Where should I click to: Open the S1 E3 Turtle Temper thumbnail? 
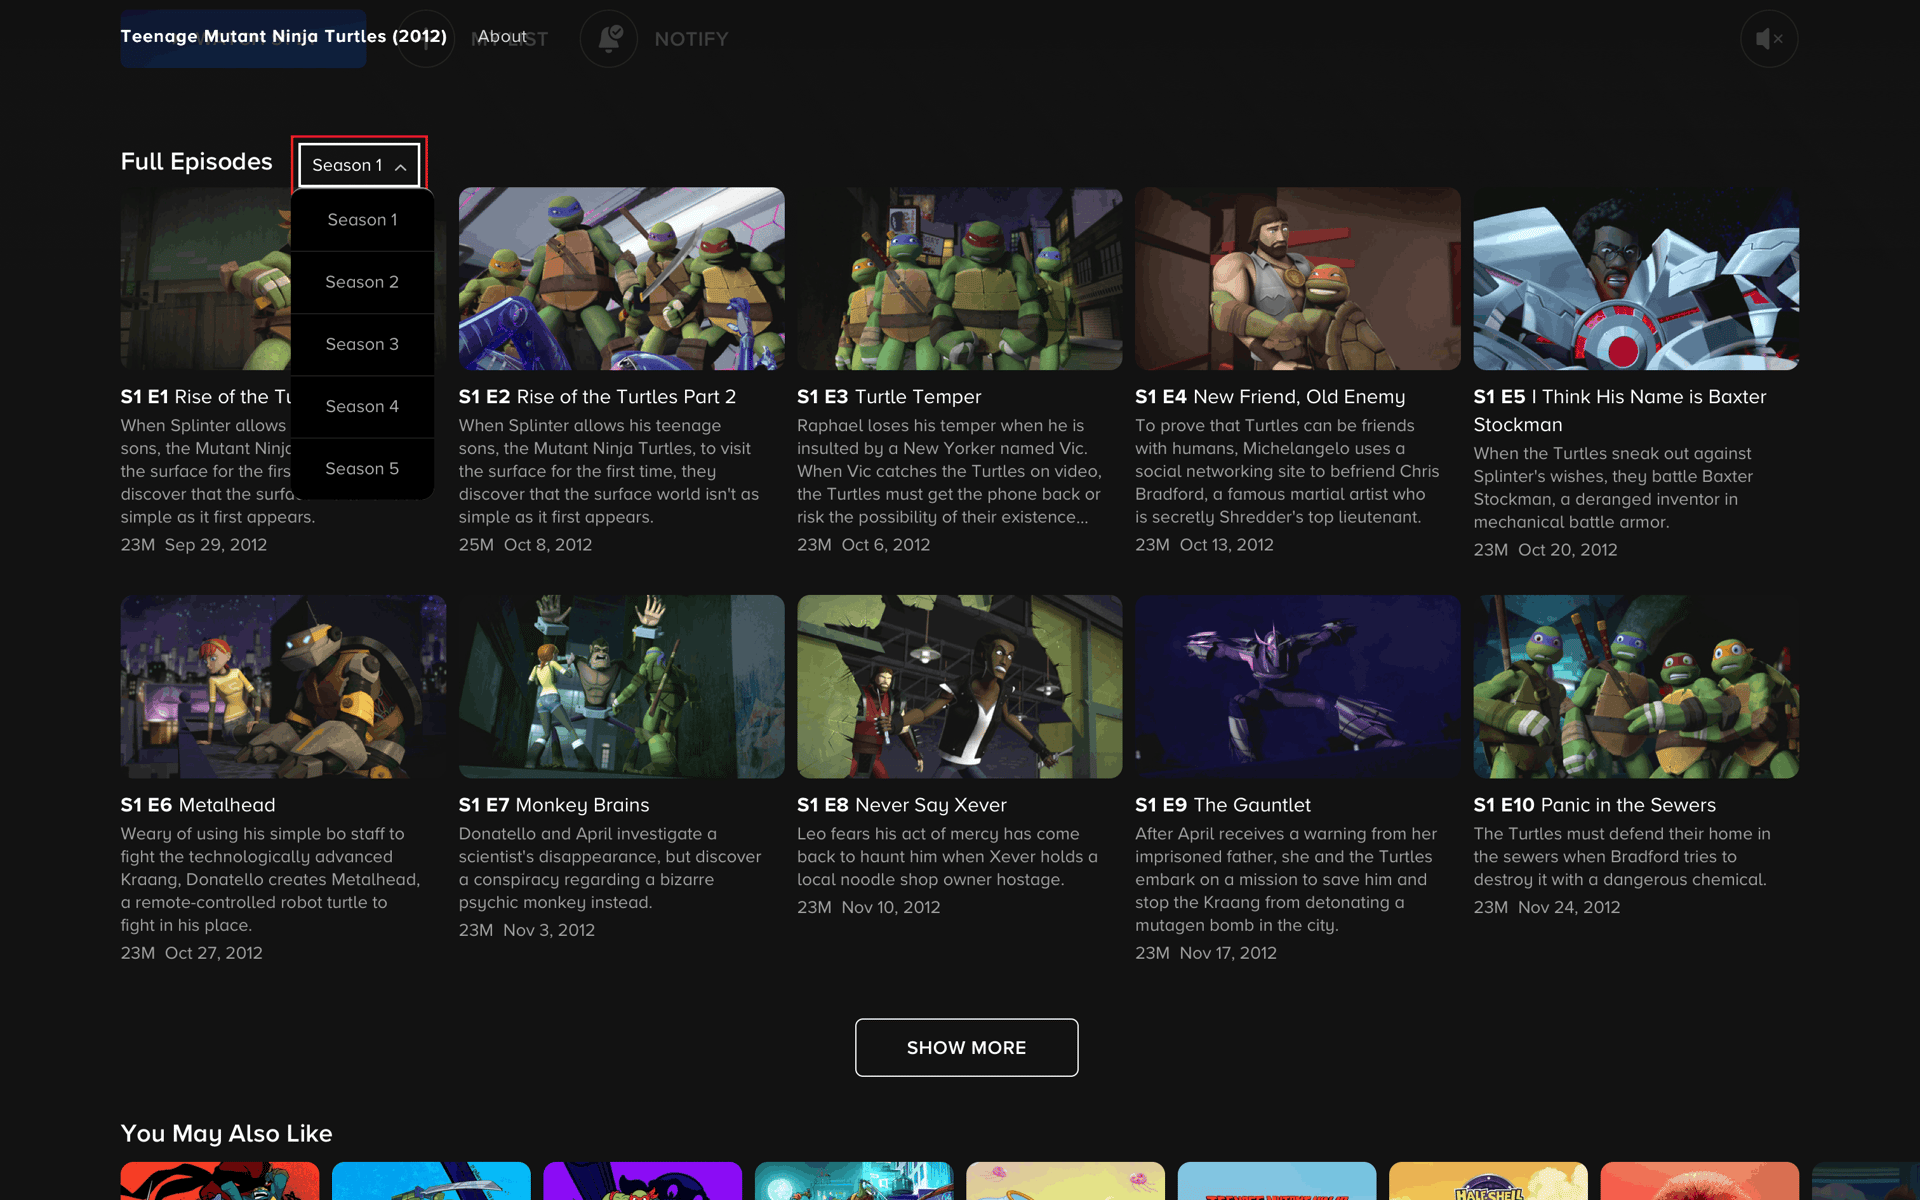point(959,278)
